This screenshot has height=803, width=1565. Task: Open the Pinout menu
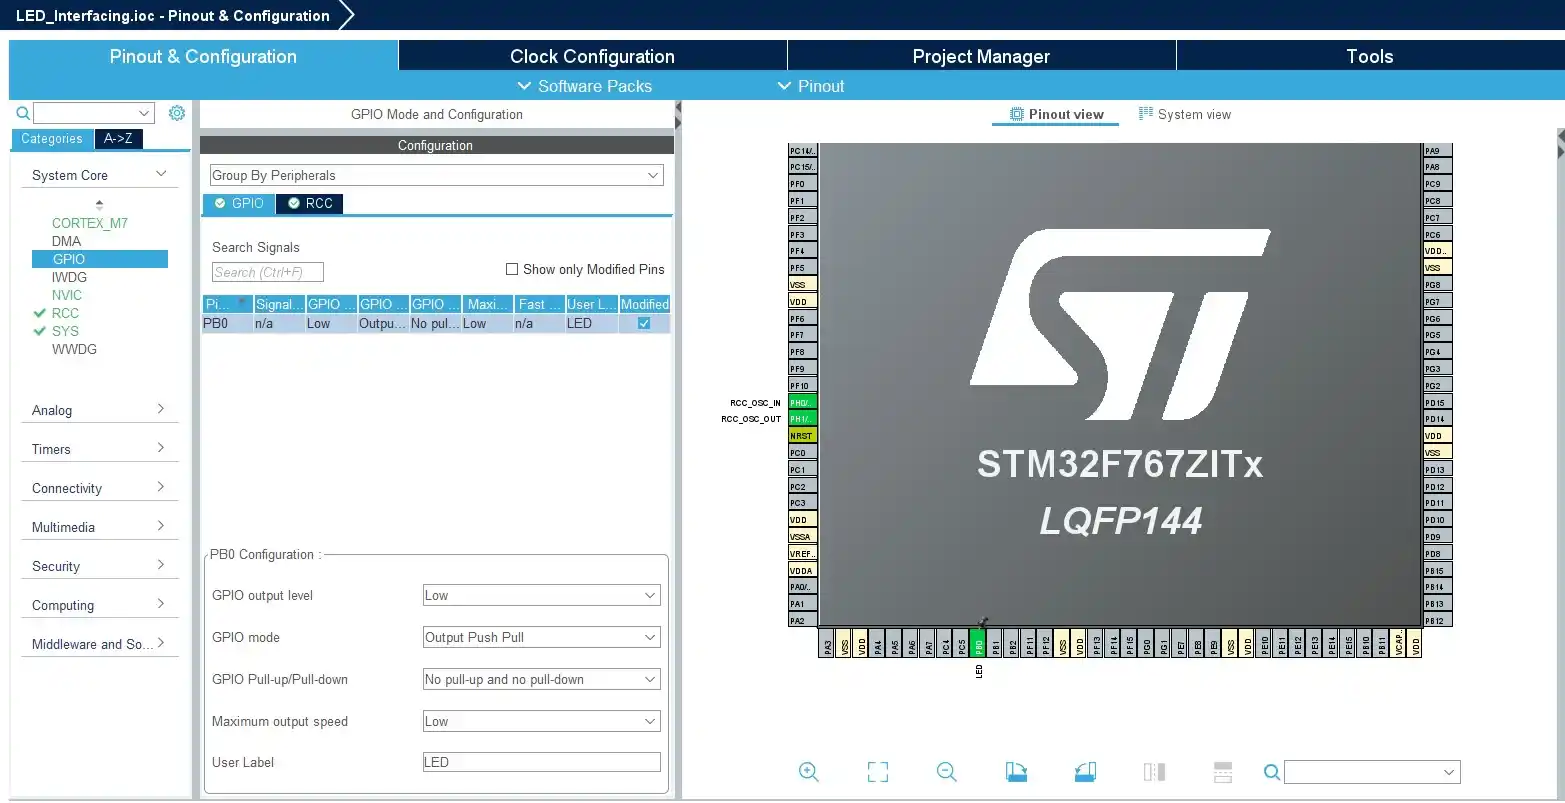[811, 86]
